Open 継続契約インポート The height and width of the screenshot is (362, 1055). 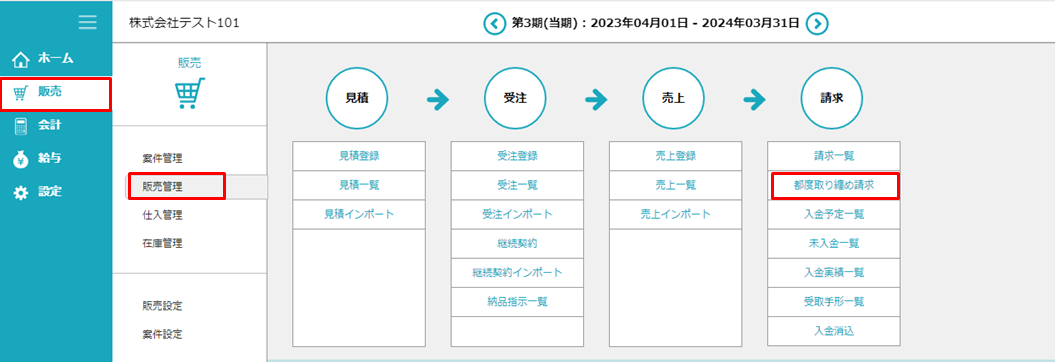click(x=517, y=273)
